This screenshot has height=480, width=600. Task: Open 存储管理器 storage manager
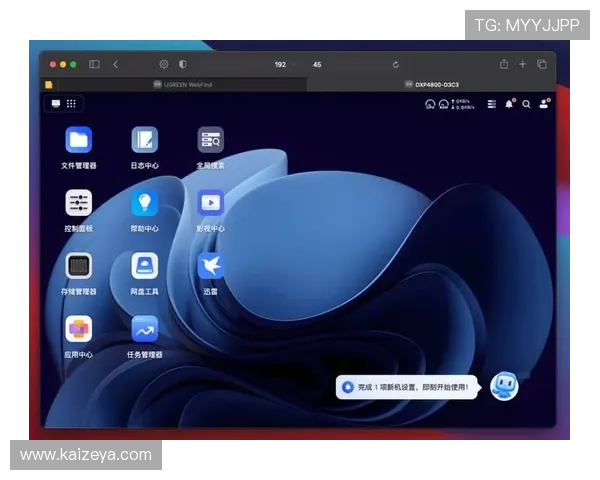click(x=79, y=267)
